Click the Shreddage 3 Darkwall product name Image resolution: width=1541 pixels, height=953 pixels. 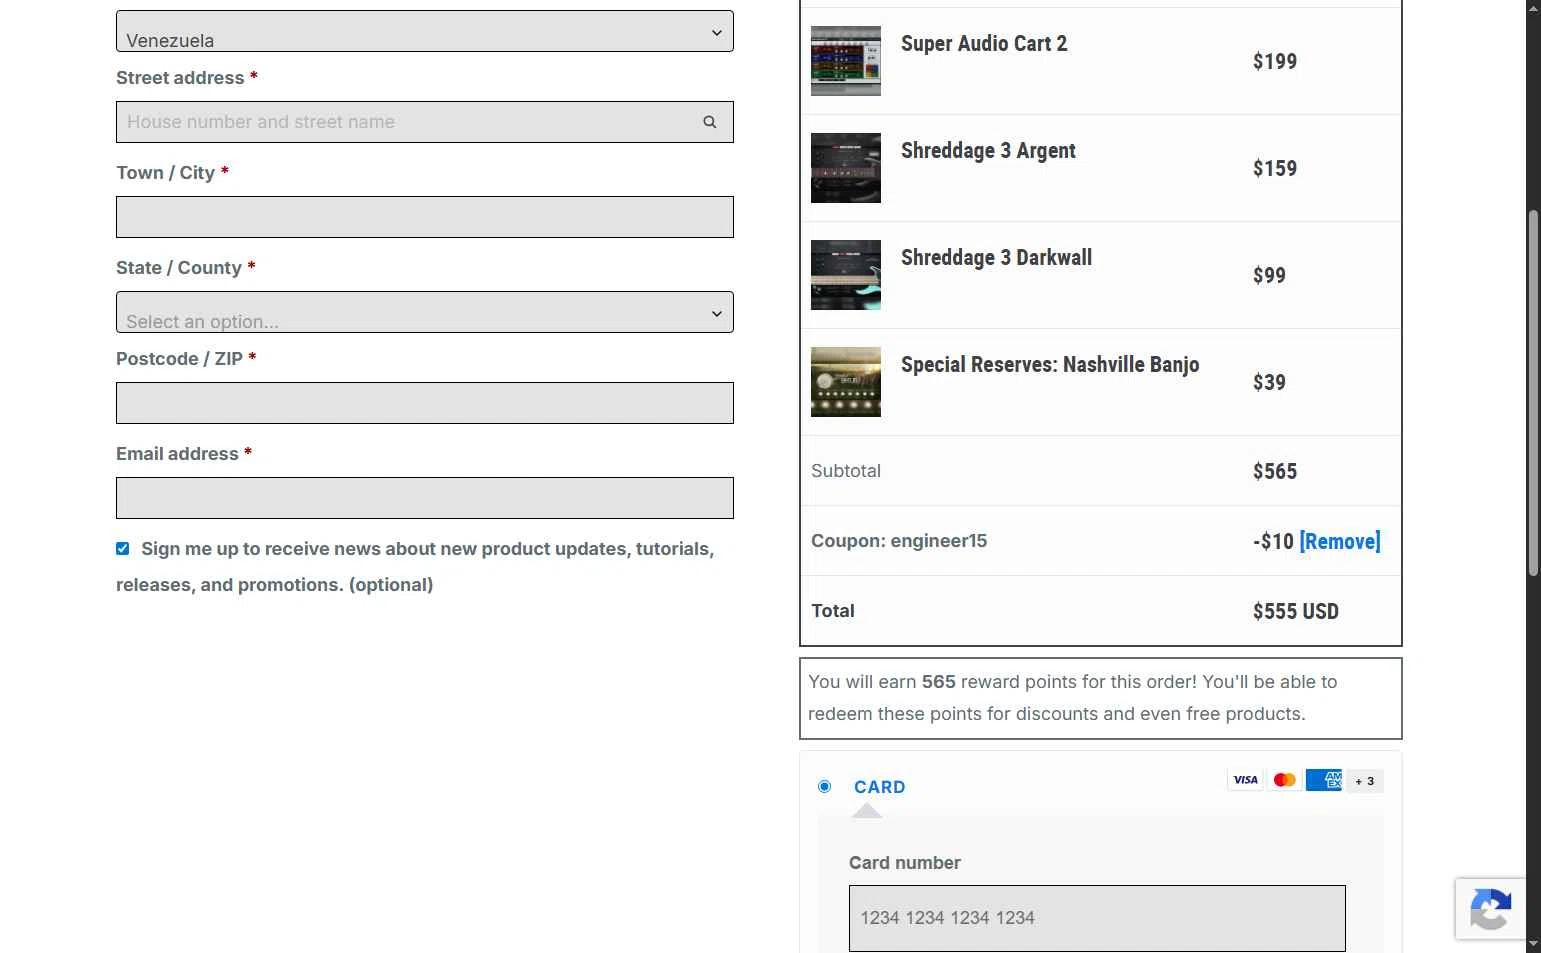(x=996, y=258)
